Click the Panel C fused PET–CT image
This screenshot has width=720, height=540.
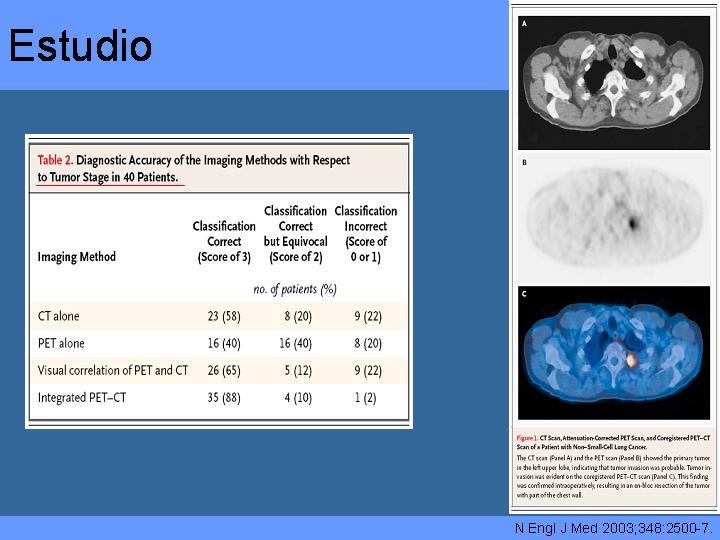click(x=614, y=353)
